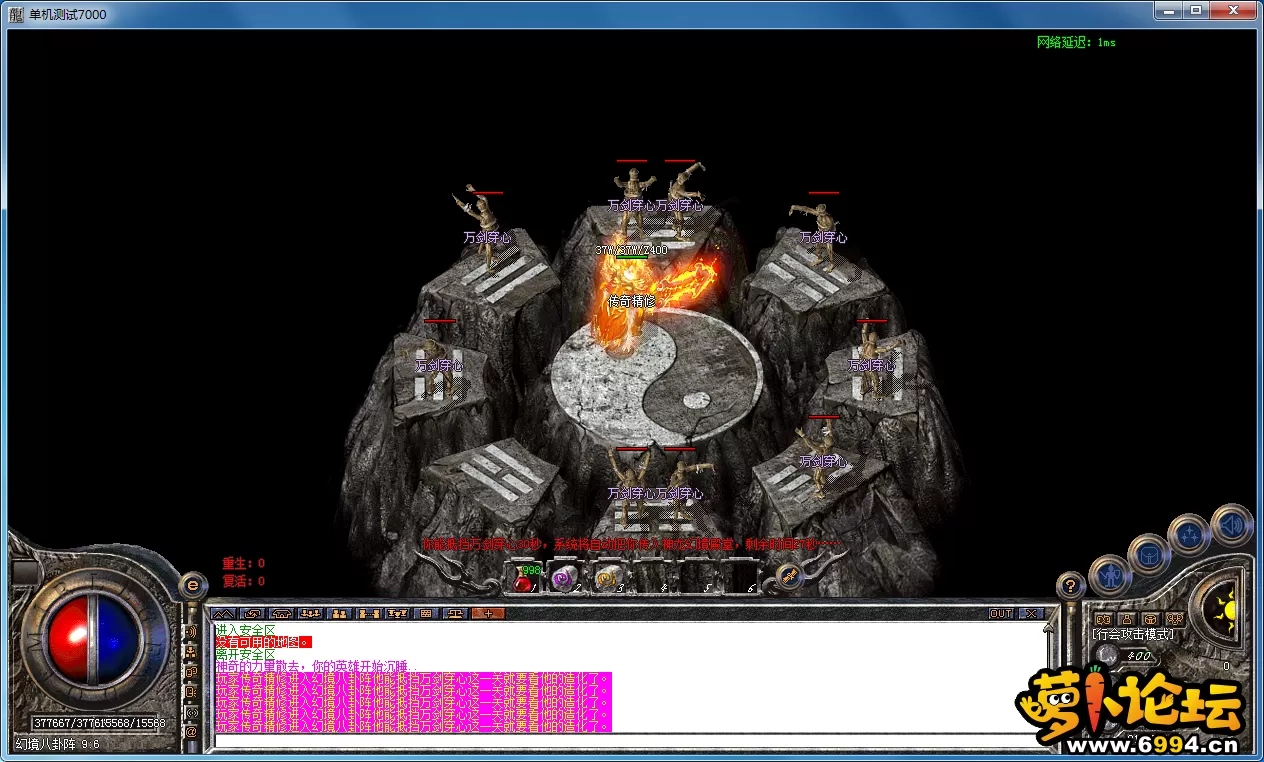This screenshot has height=762, width=1264.
Task: Click the red chat line '没有可用的地图。'
Action: [x=264, y=642]
